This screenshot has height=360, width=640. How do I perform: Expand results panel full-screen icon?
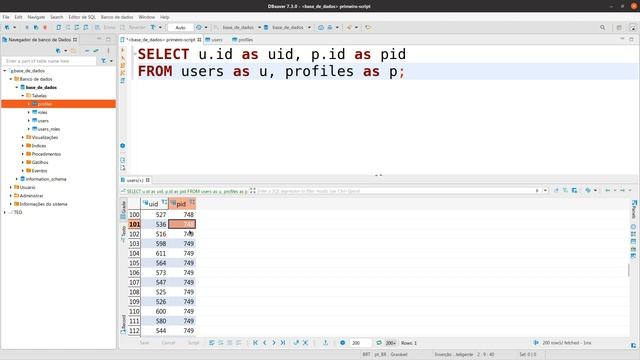253,191
